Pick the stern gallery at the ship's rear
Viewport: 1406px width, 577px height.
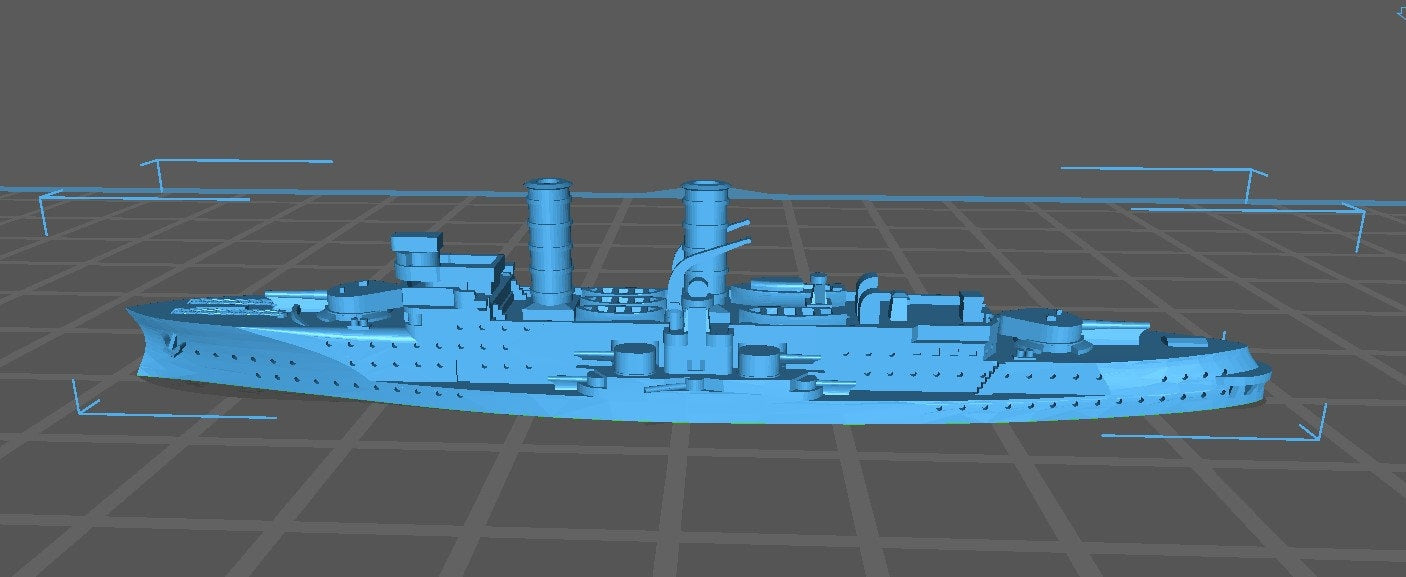coord(1250,378)
